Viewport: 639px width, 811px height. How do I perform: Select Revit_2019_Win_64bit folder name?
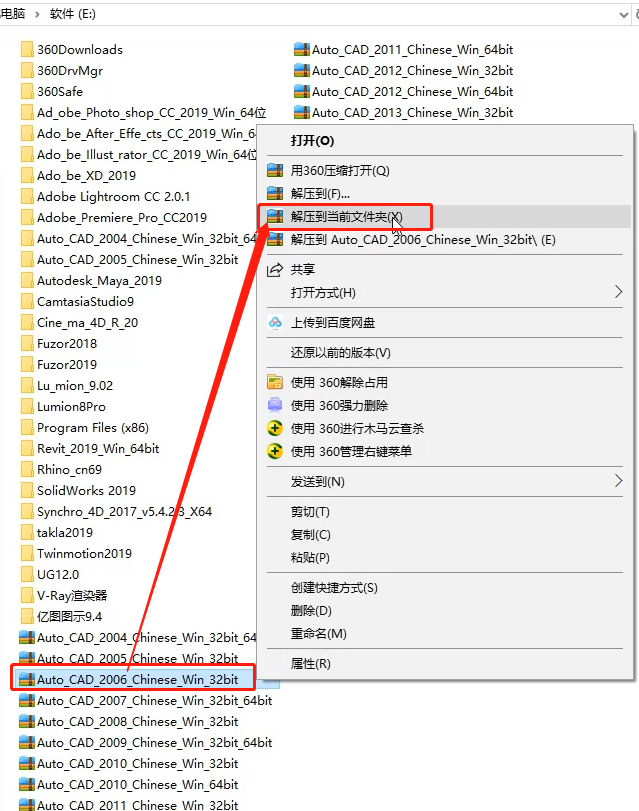pos(98,448)
